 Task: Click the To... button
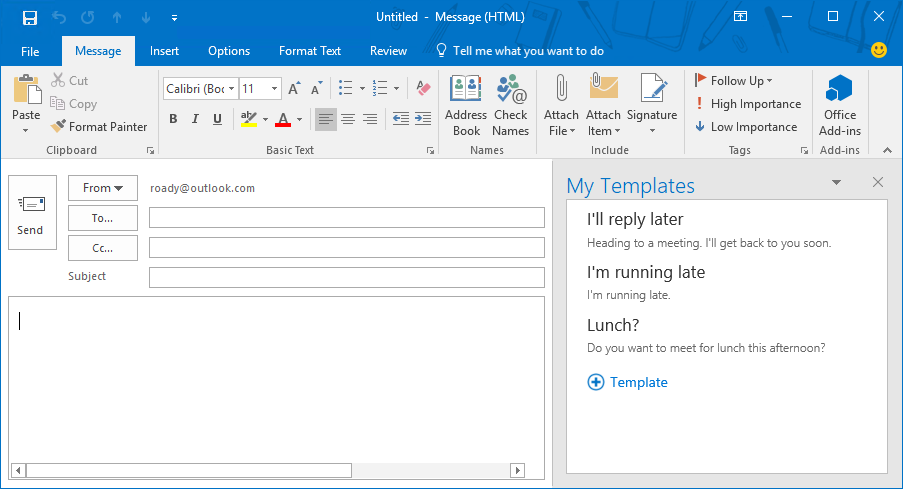point(103,218)
